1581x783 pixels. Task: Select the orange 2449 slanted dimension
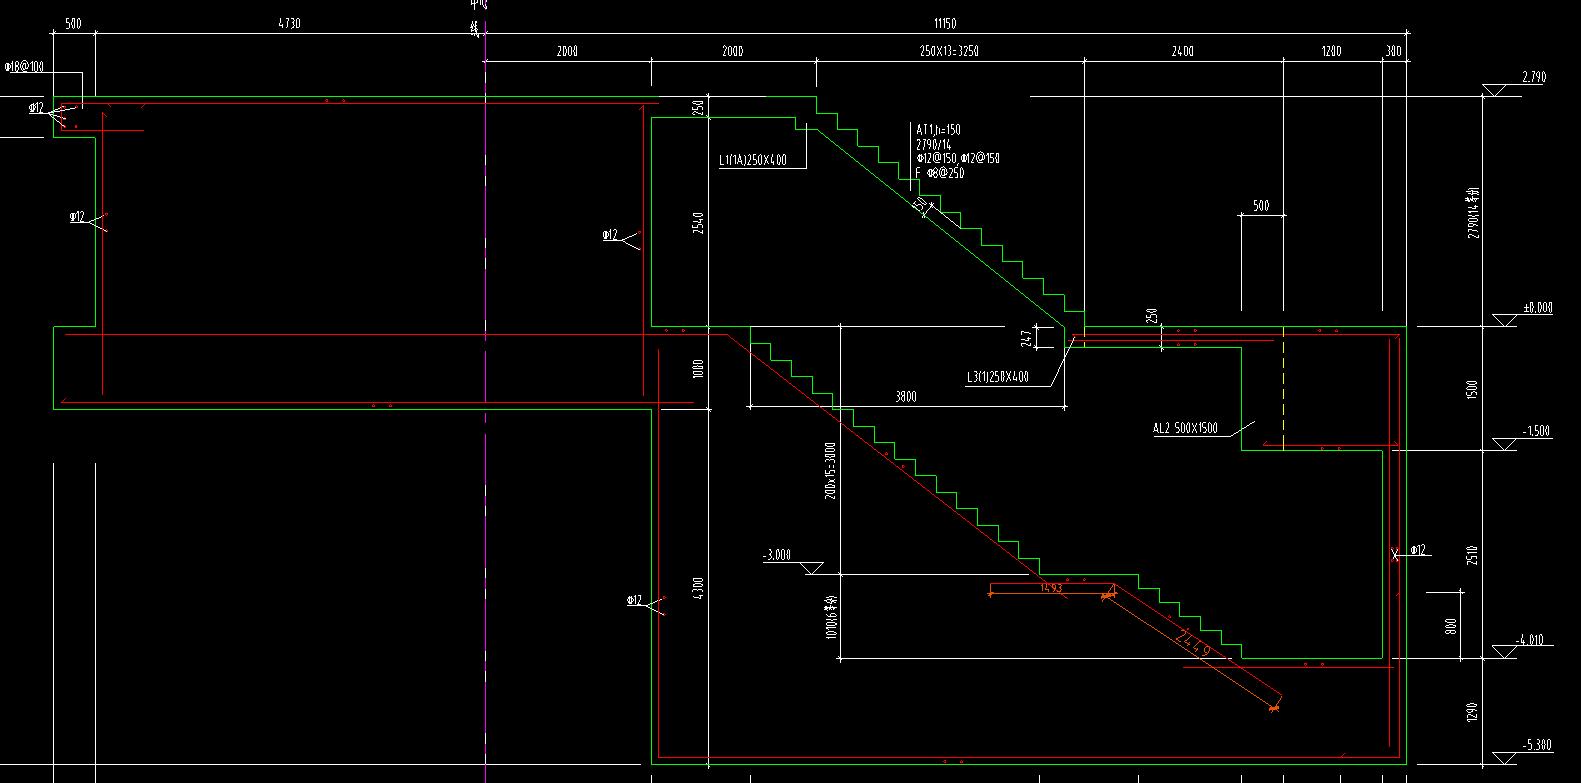pos(1194,643)
